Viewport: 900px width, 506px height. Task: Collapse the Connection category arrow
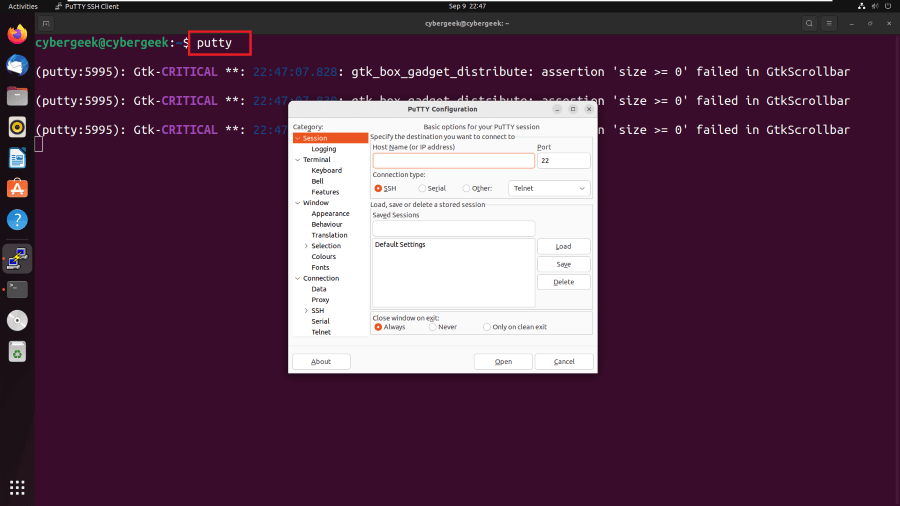[x=297, y=278]
